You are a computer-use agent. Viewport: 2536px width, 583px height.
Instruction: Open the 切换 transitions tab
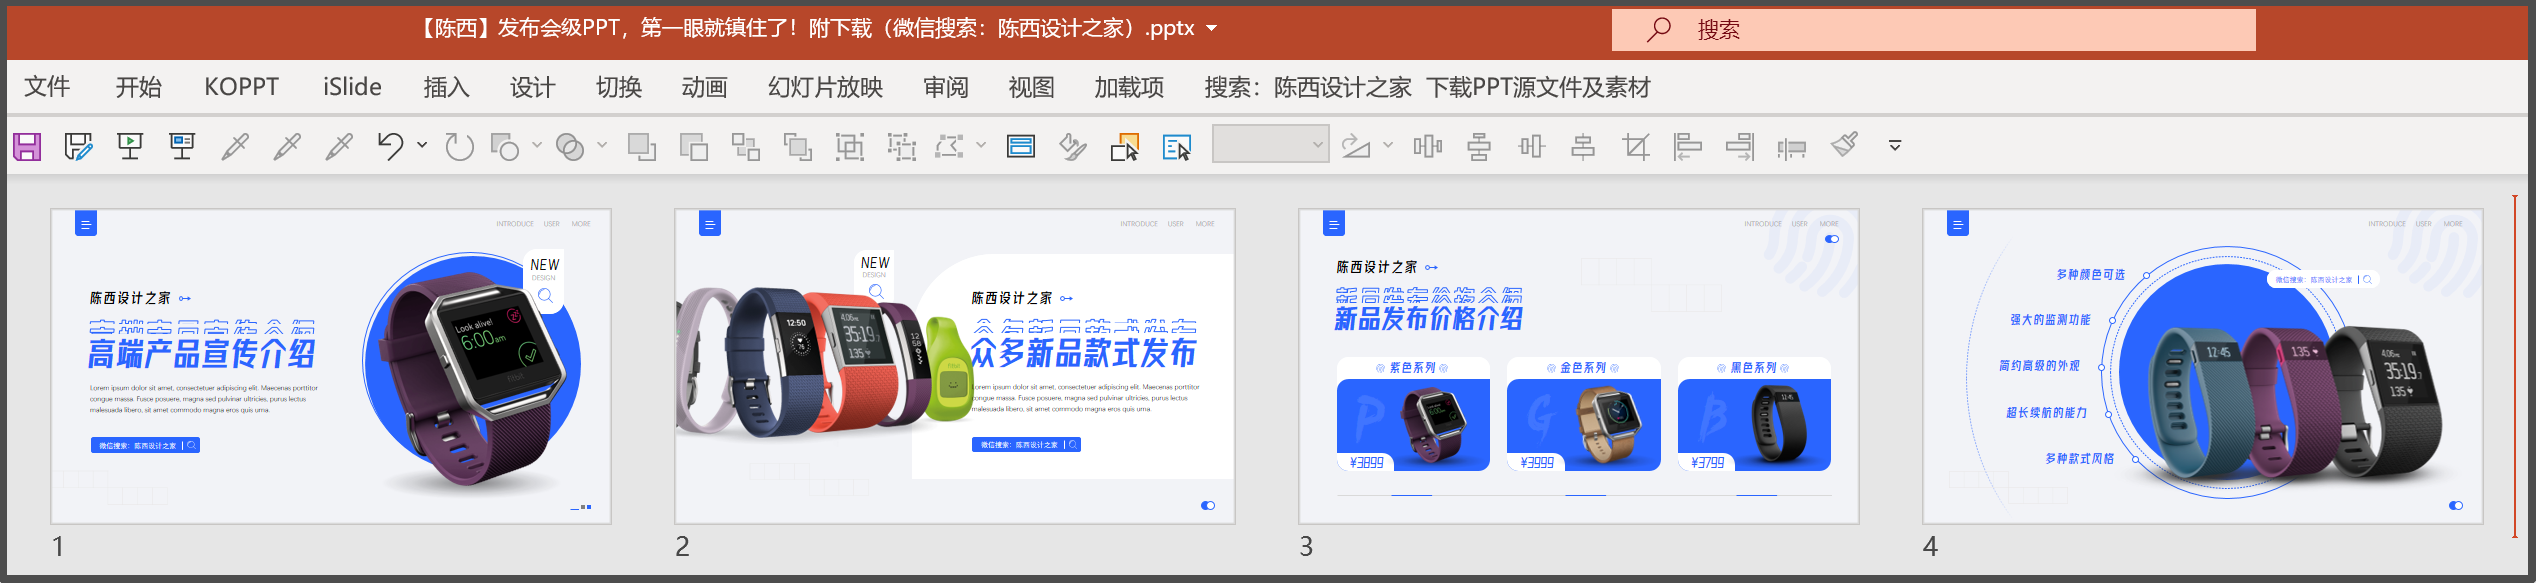coord(619,88)
